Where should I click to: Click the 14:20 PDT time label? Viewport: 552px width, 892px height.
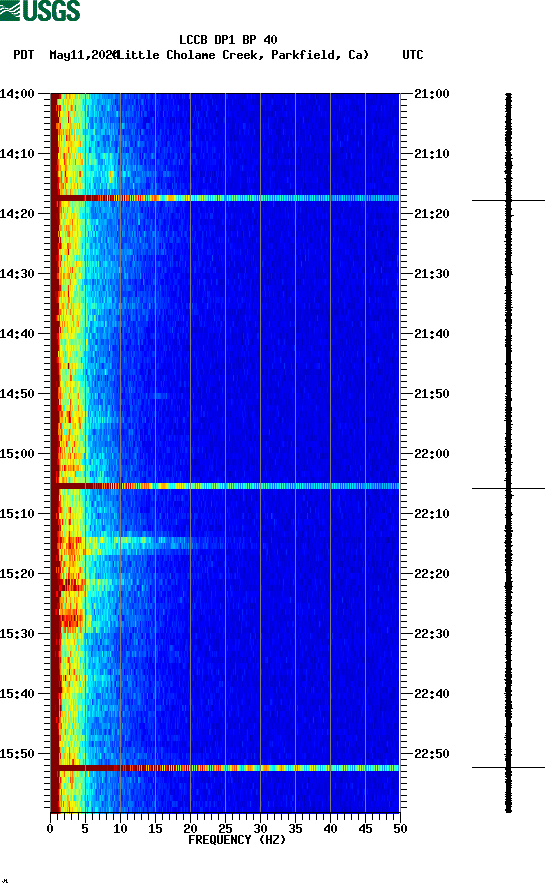(x=17, y=213)
